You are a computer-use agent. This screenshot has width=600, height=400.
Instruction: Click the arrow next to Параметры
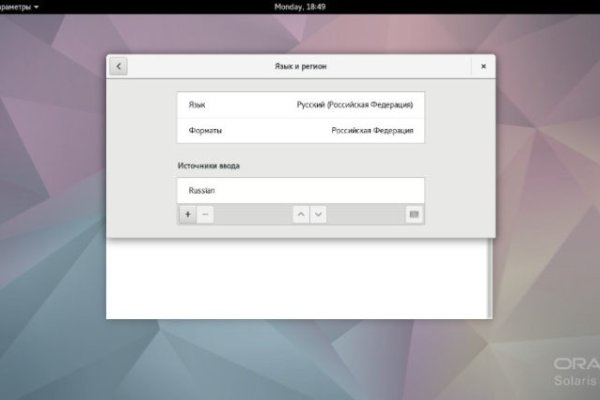[x=37, y=6]
